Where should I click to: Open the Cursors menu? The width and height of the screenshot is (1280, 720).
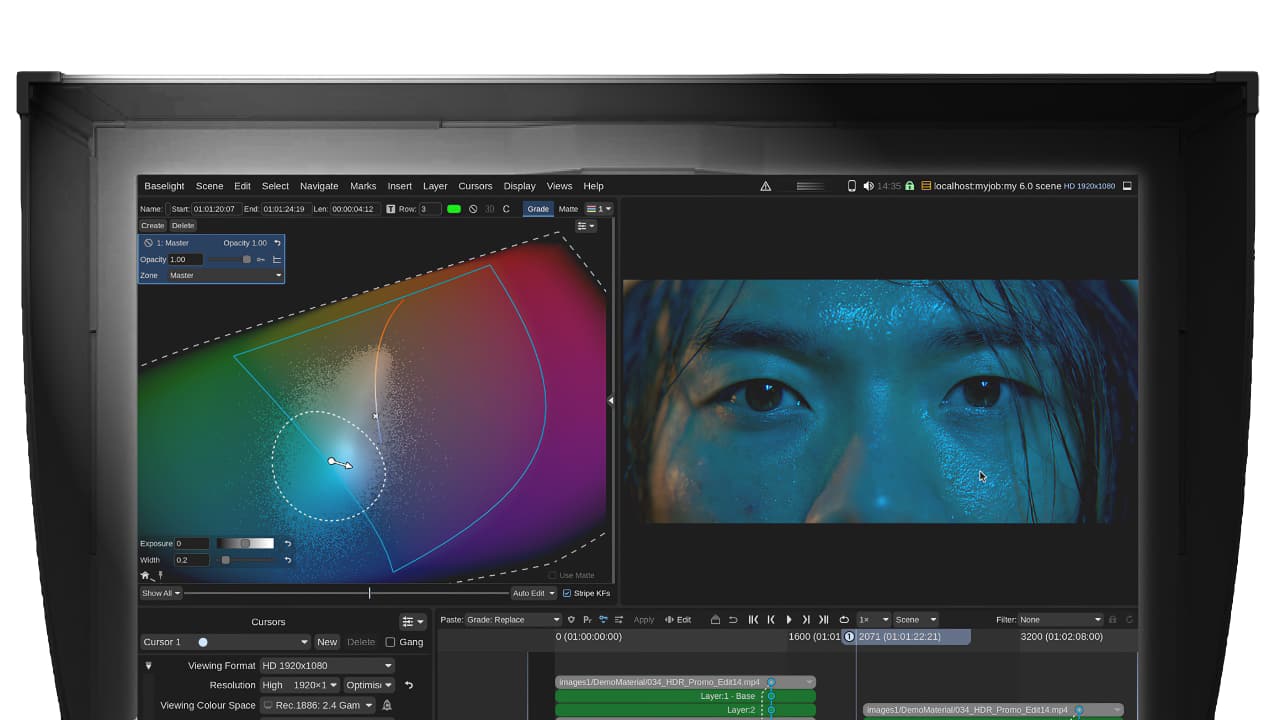(x=475, y=186)
